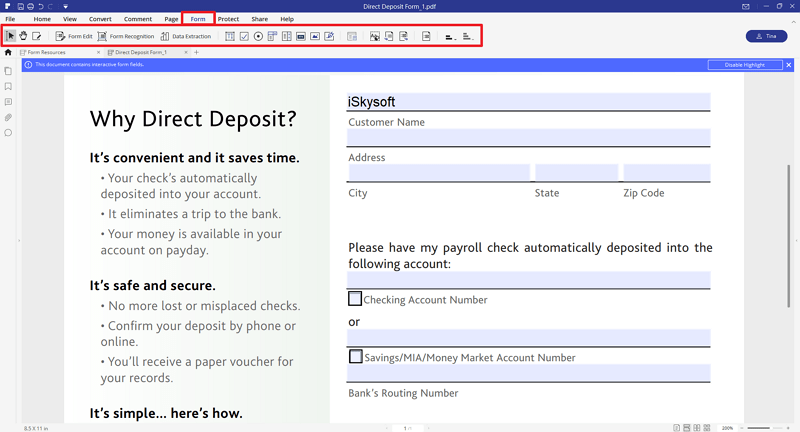Dismiss the interactive form fields notification
800x432 pixels.
789,65
